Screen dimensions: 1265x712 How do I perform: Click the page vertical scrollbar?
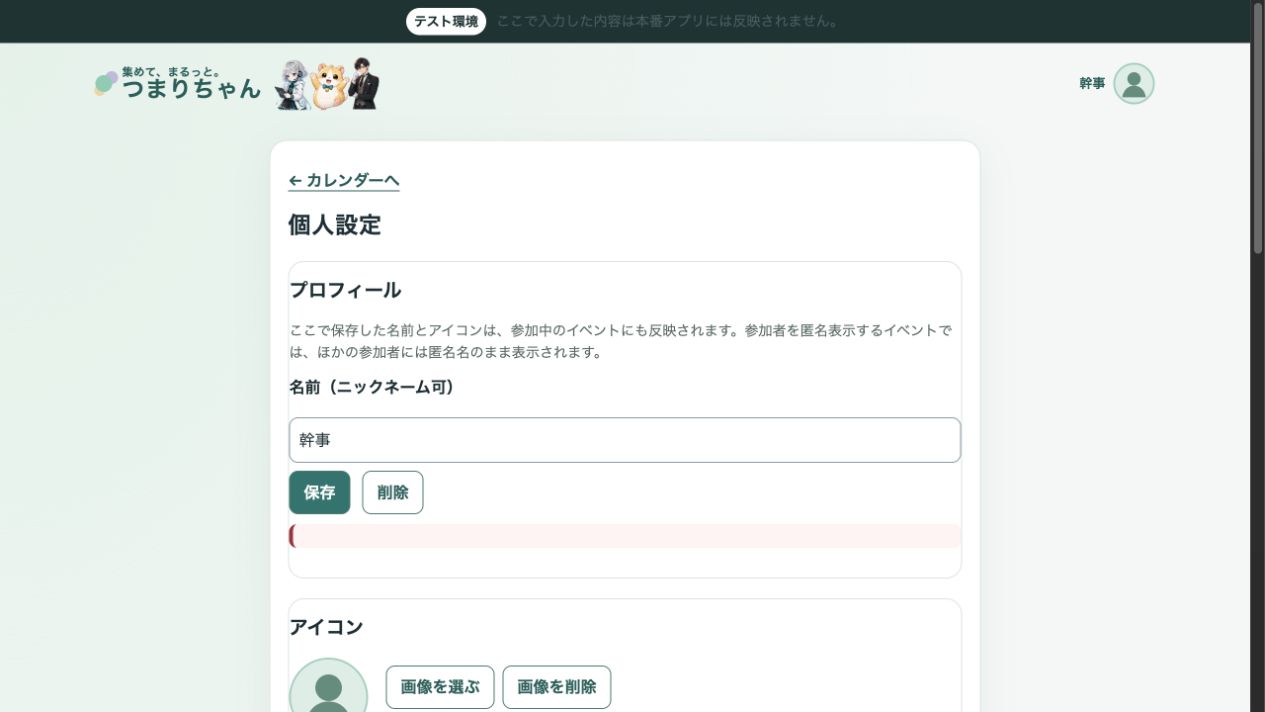click(1258, 130)
